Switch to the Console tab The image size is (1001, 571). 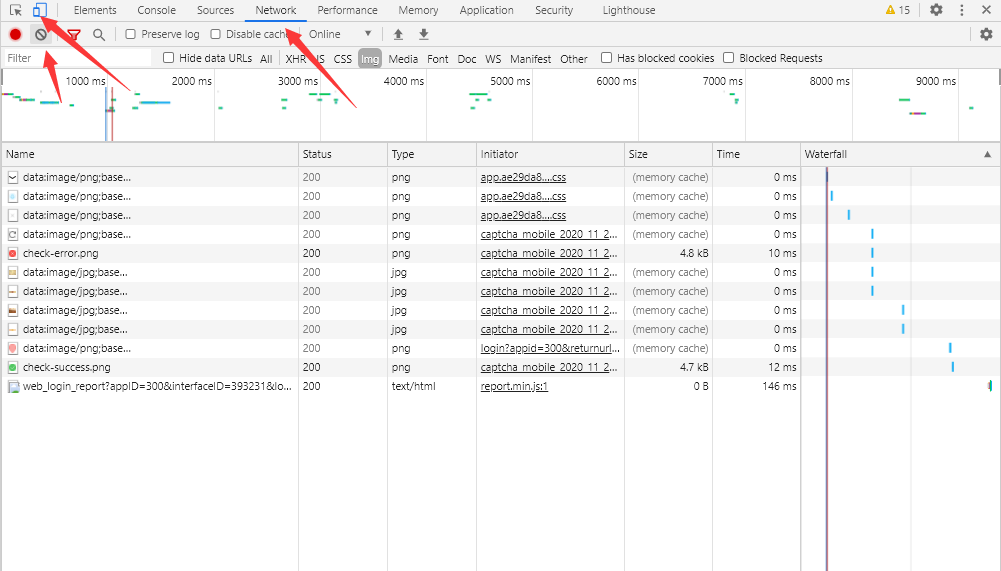click(x=156, y=10)
